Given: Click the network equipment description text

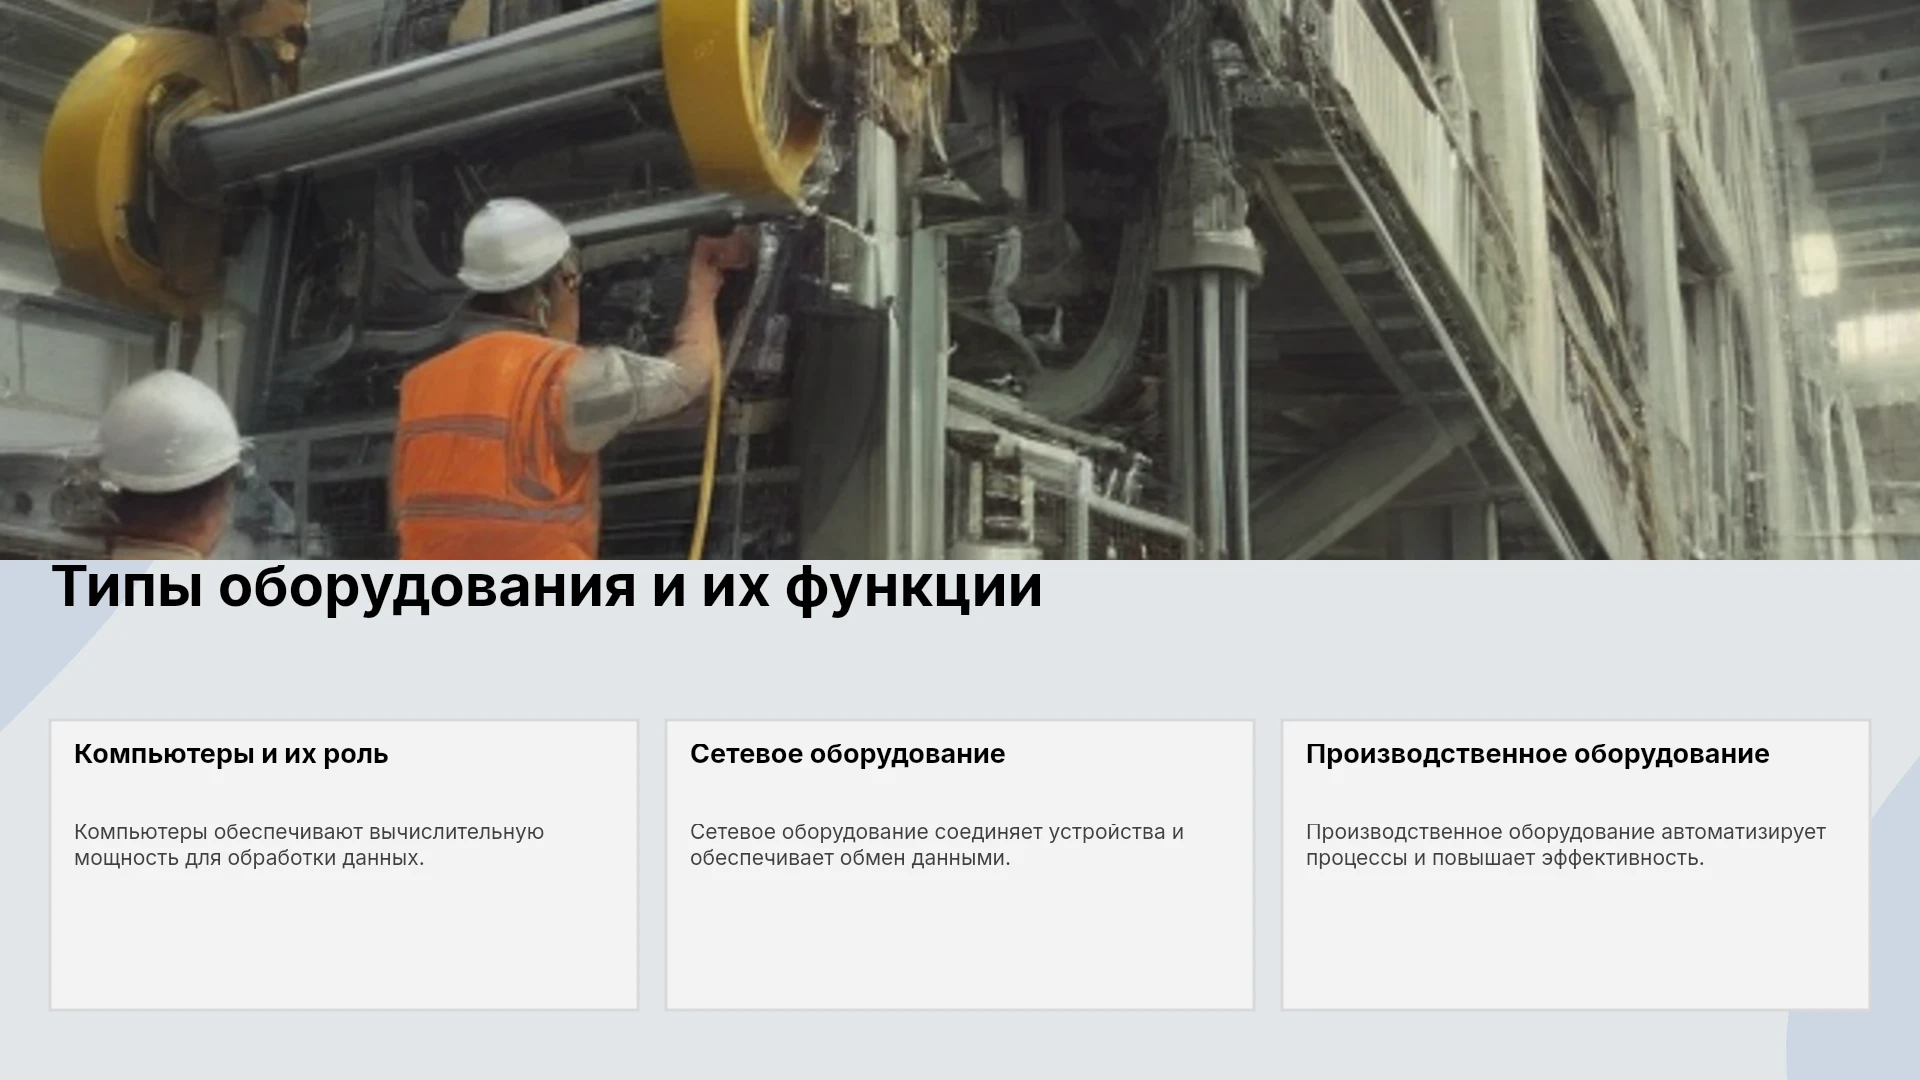Looking at the screenshot, I should coord(937,845).
